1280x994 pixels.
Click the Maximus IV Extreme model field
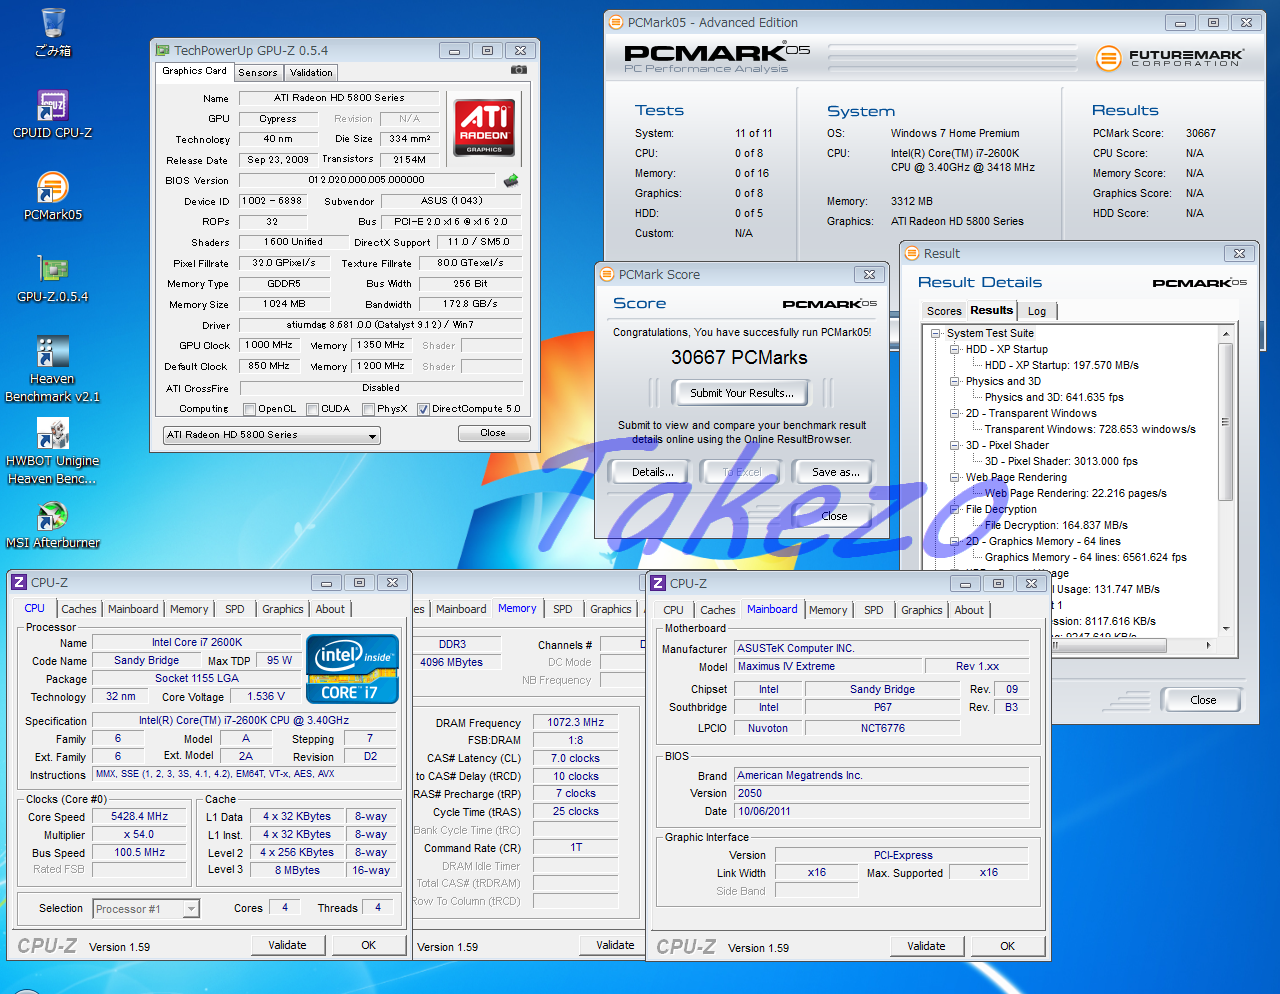point(828,666)
